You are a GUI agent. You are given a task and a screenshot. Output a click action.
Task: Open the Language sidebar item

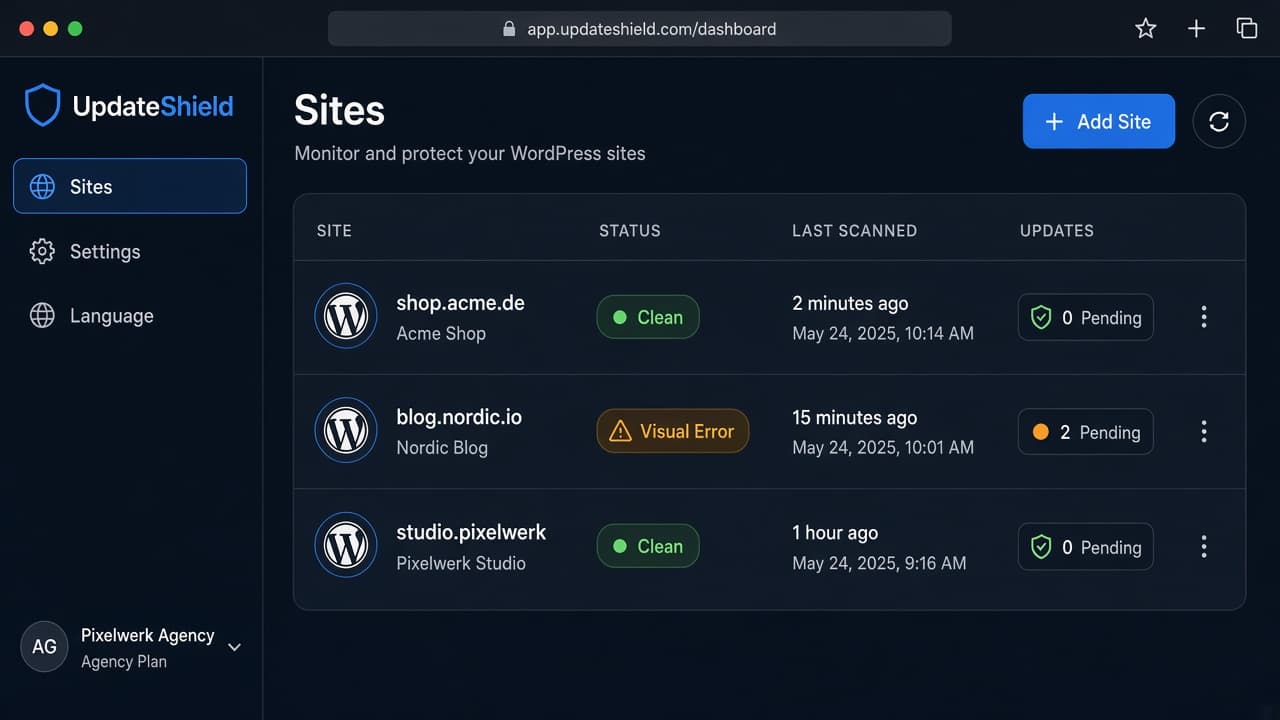91,316
